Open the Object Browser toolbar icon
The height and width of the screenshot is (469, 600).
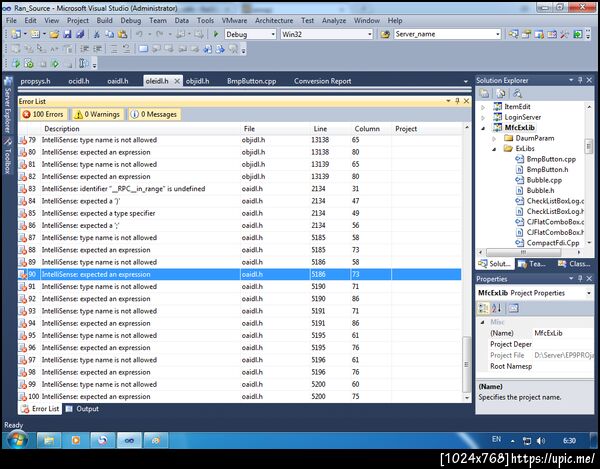coord(539,34)
